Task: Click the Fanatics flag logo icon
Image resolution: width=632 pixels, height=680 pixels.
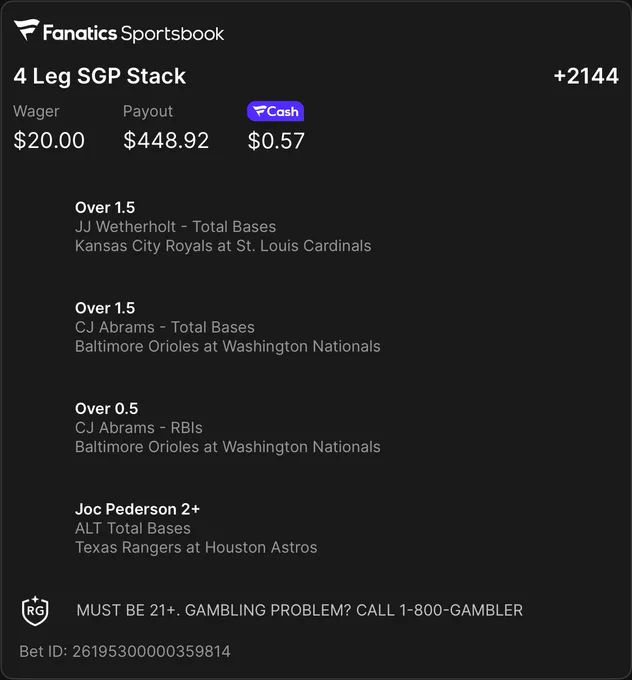Action: click(x=26, y=30)
